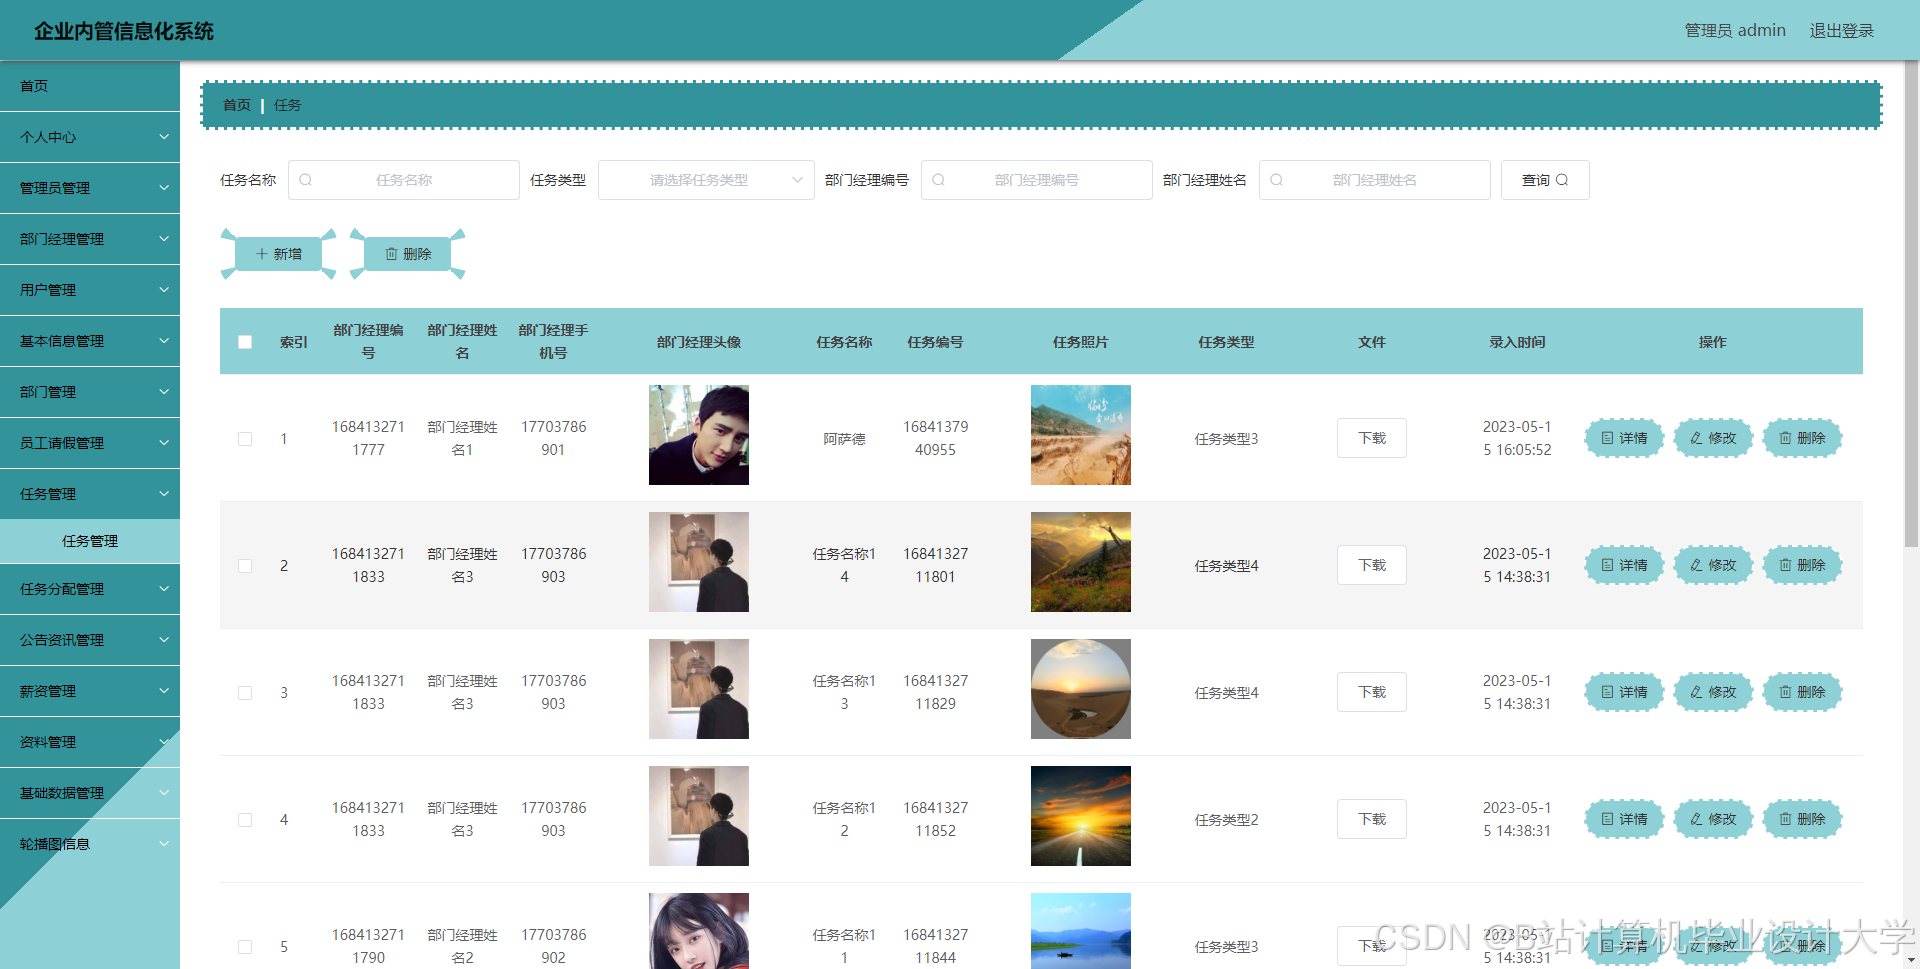
Task: Click 修改 for task 阿萨德
Action: pyautogui.click(x=1713, y=438)
